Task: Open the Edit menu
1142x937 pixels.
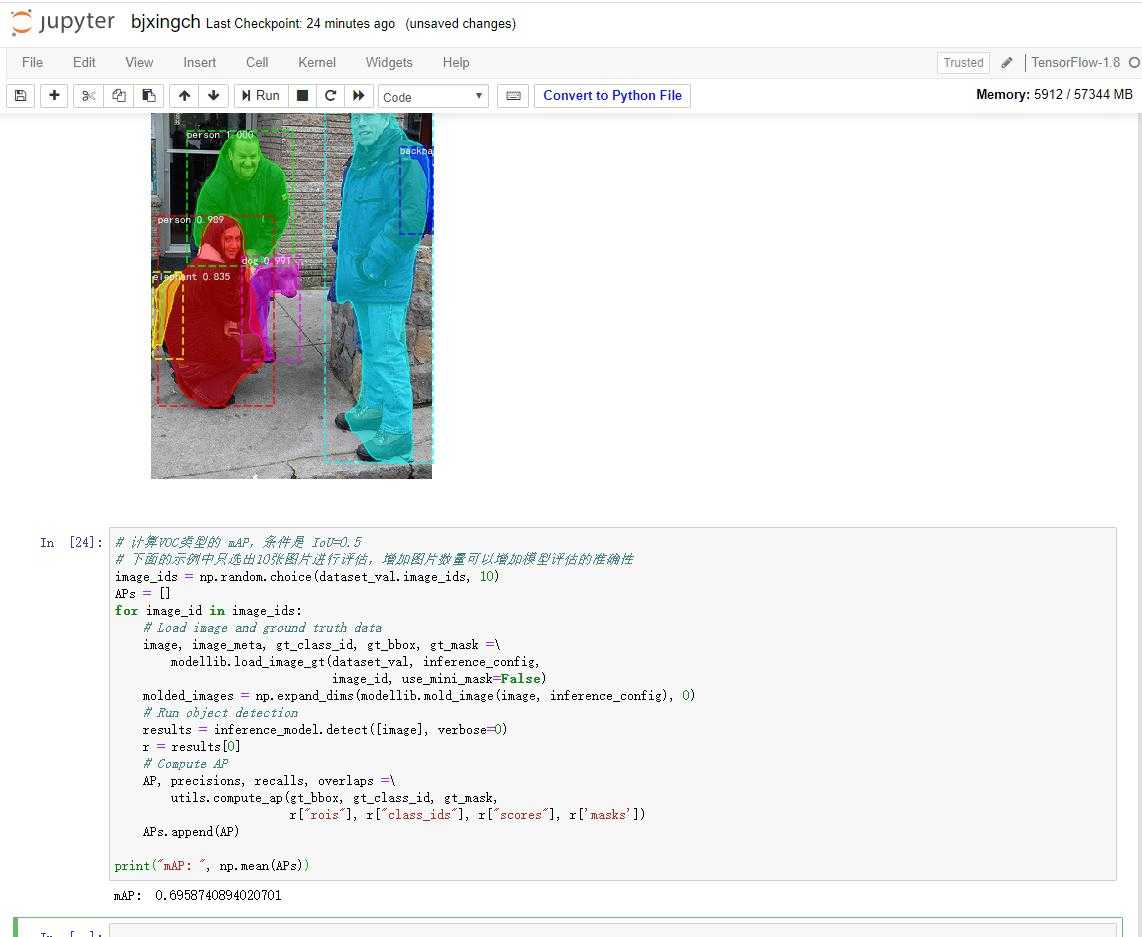Action: pos(84,63)
